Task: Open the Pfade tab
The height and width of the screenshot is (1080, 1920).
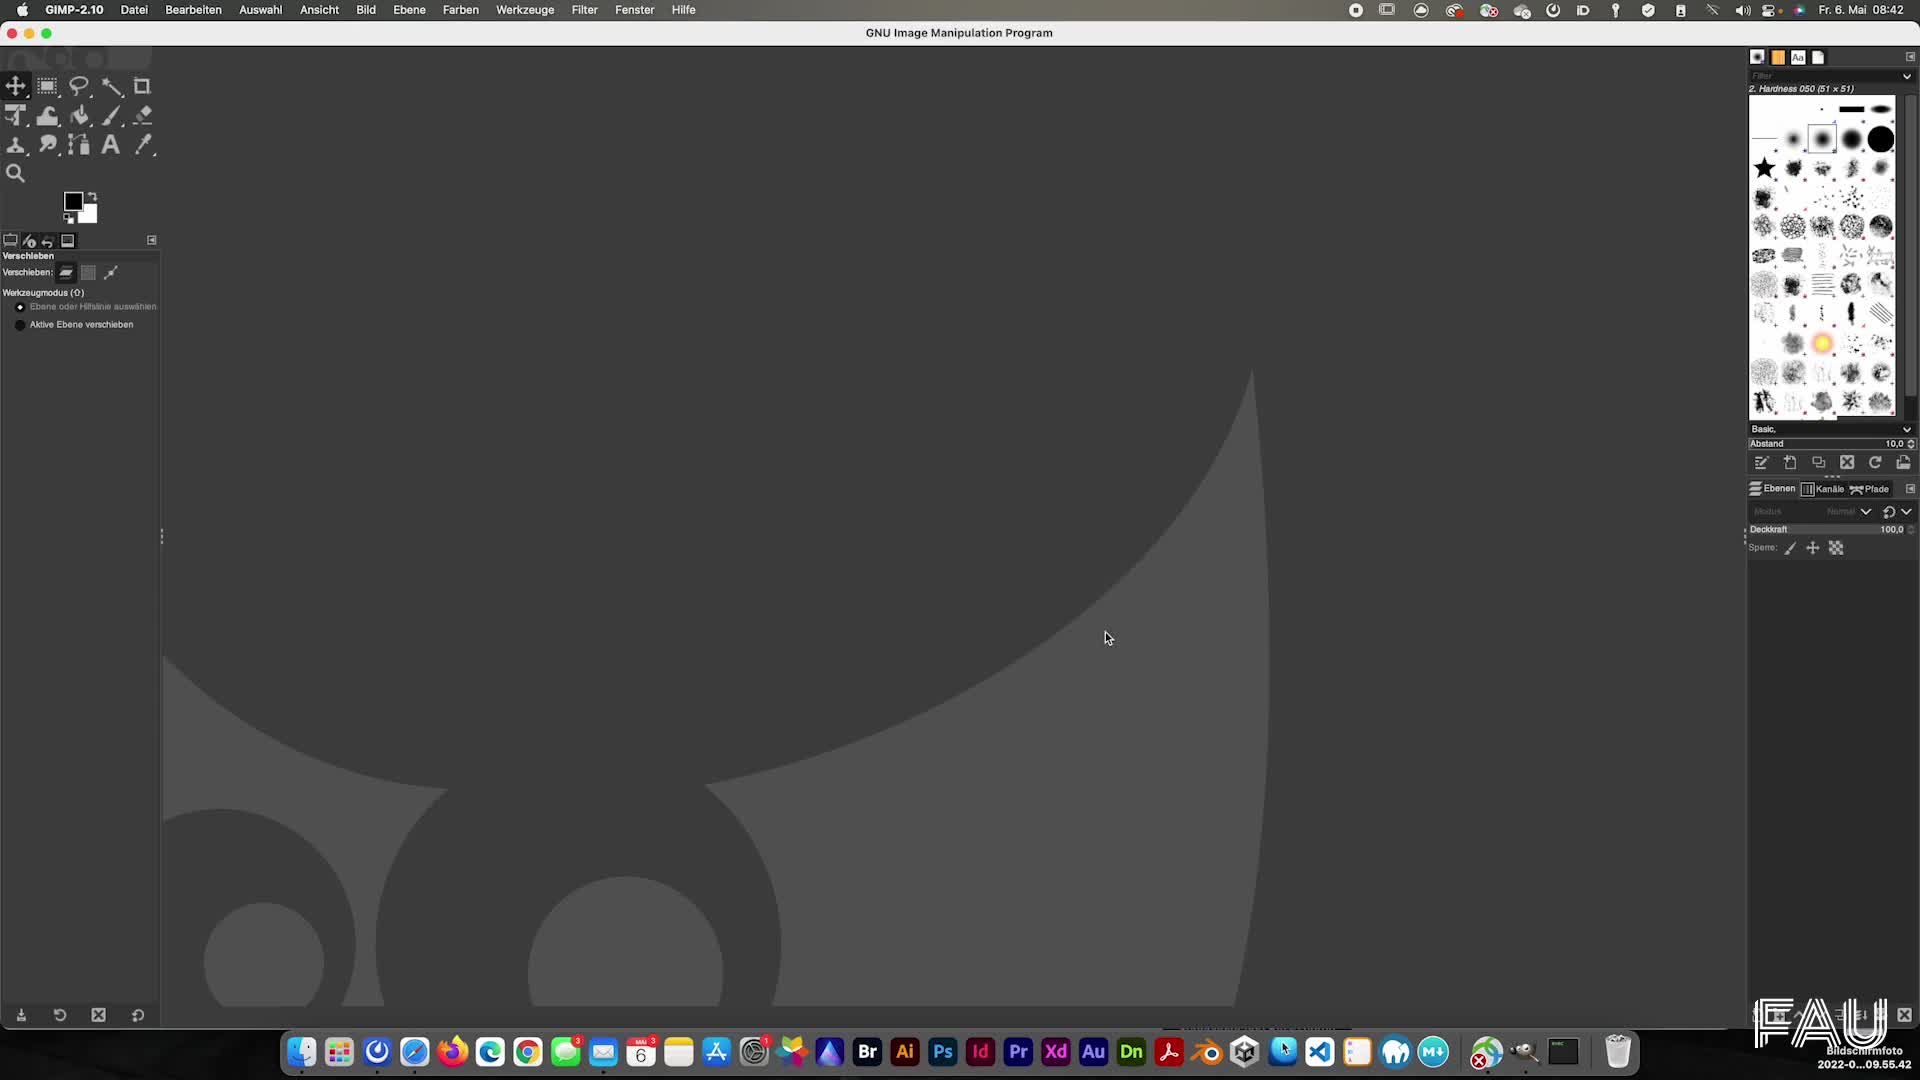Action: click(1873, 489)
